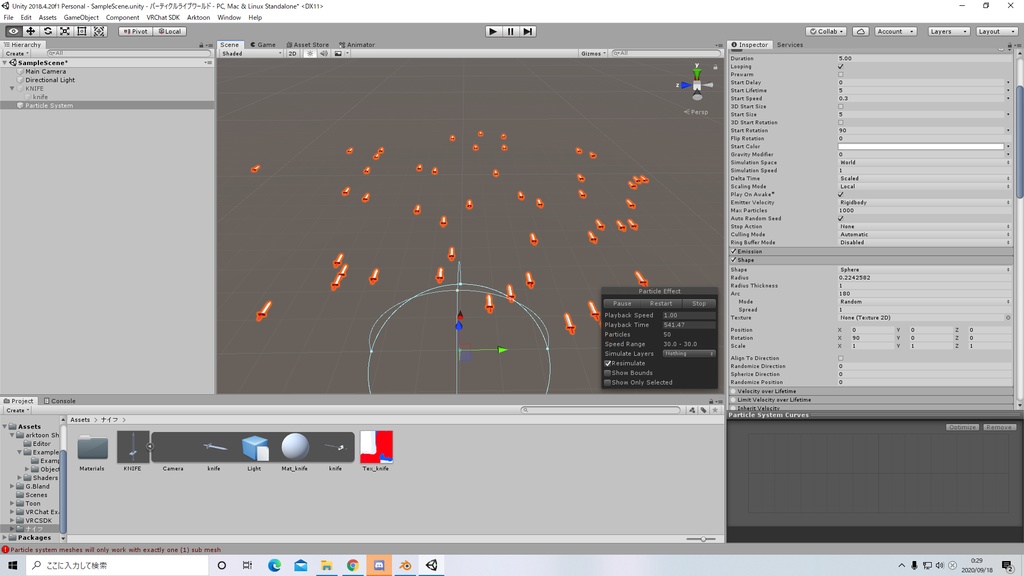Open the Start Color swatch picker
The height and width of the screenshot is (576, 1024).
coord(920,147)
